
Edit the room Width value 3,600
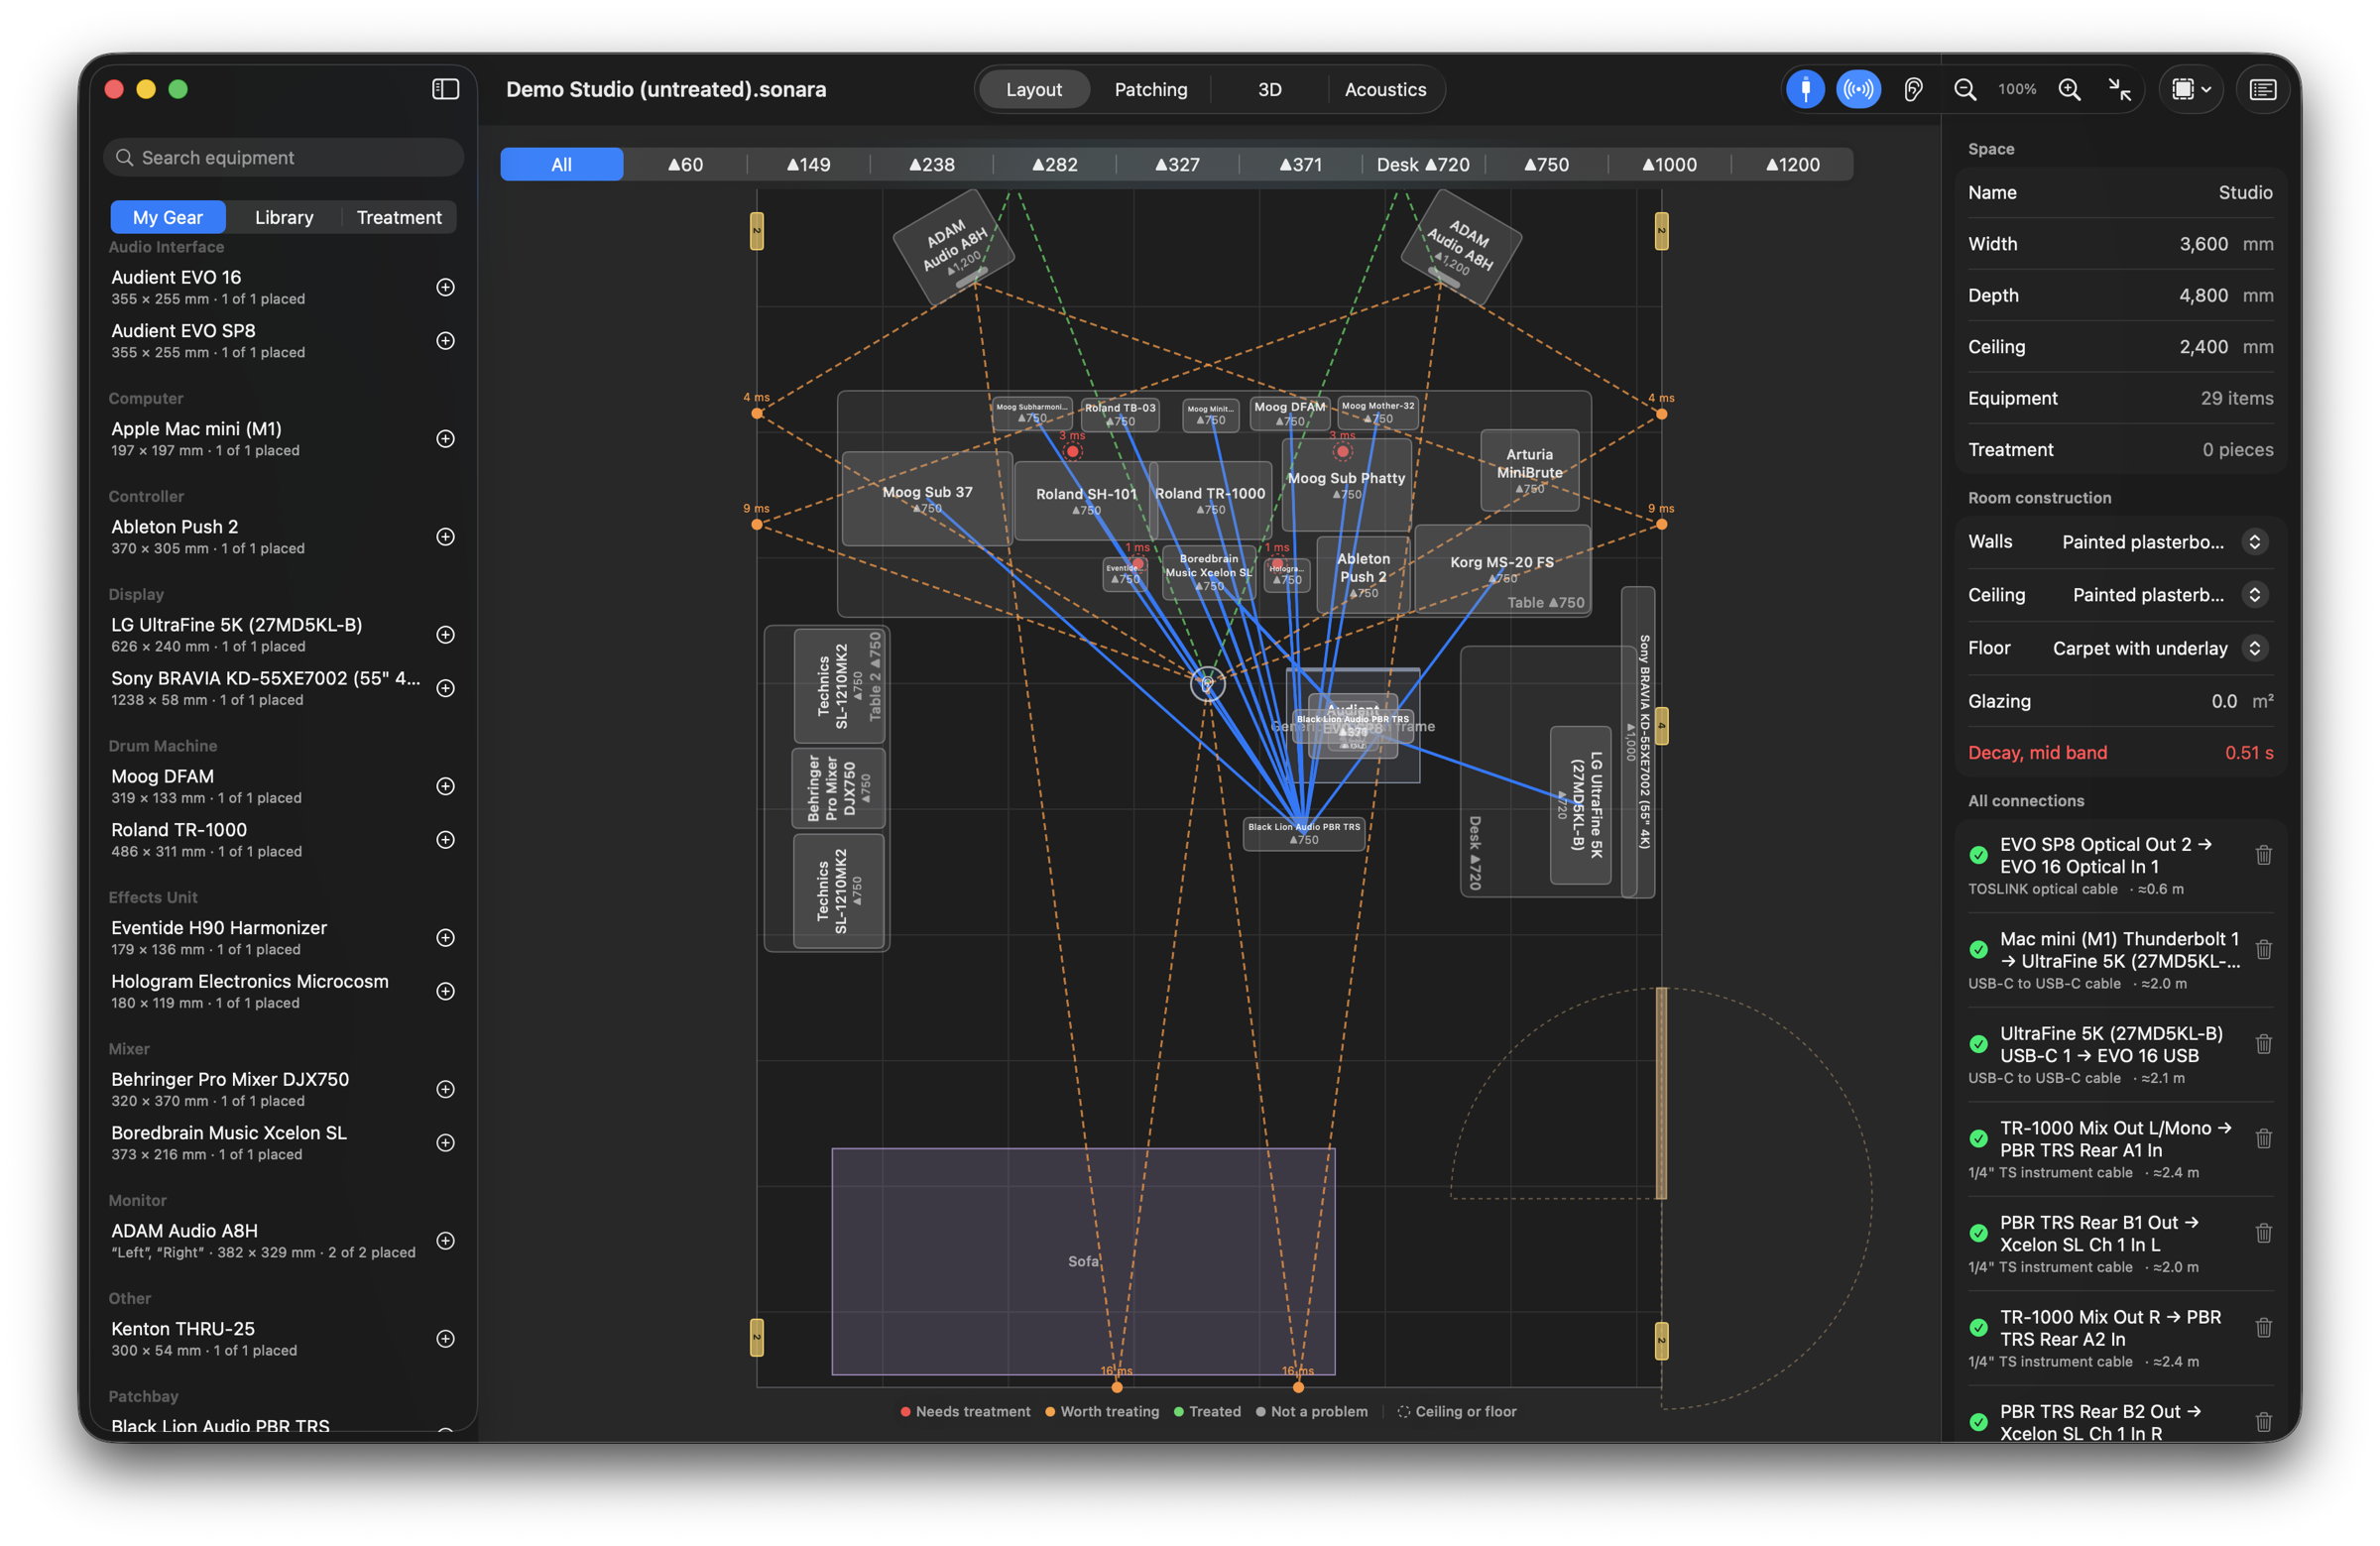pos(2203,244)
